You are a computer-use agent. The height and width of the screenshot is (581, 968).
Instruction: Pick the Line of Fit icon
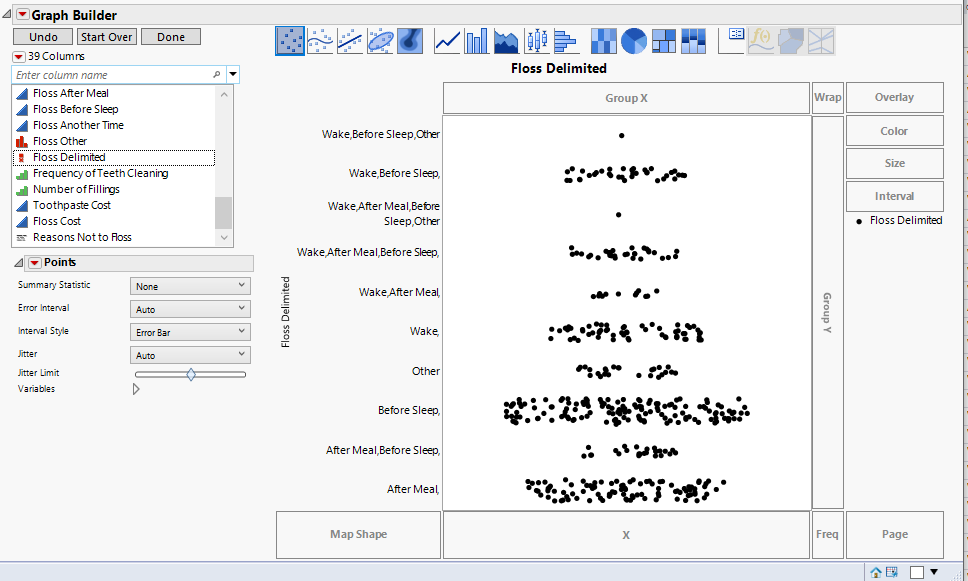pyautogui.click(x=347, y=41)
